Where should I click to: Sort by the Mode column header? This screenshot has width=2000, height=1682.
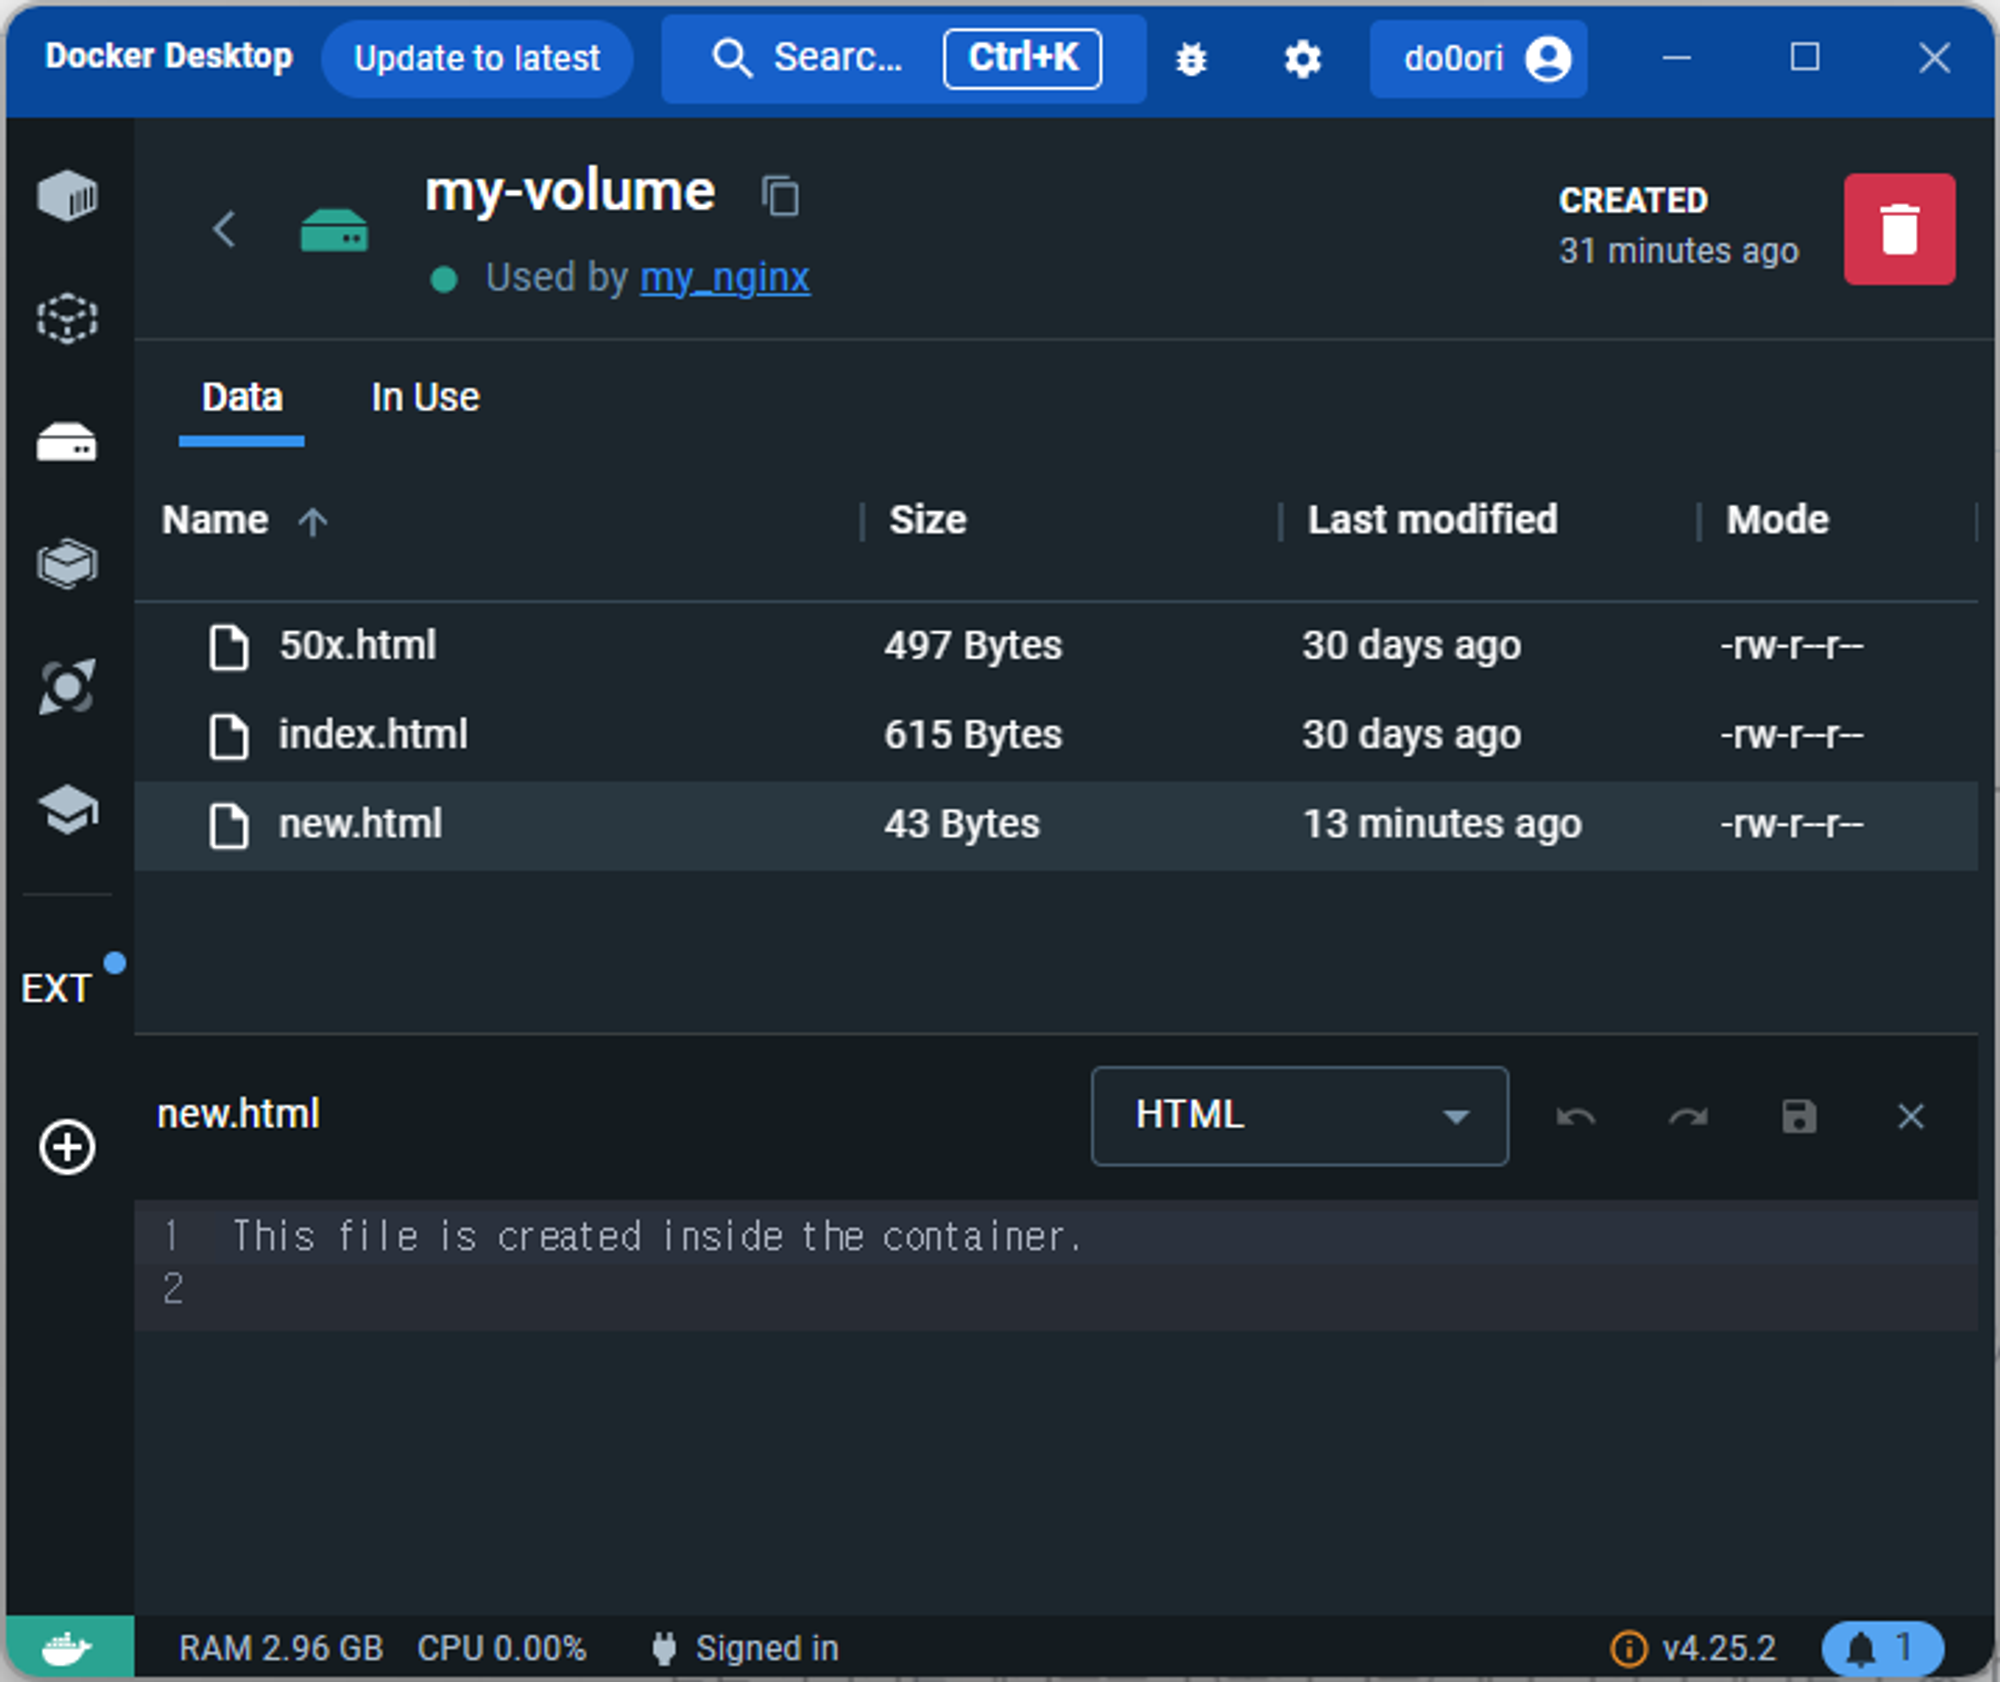(x=1777, y=520)
